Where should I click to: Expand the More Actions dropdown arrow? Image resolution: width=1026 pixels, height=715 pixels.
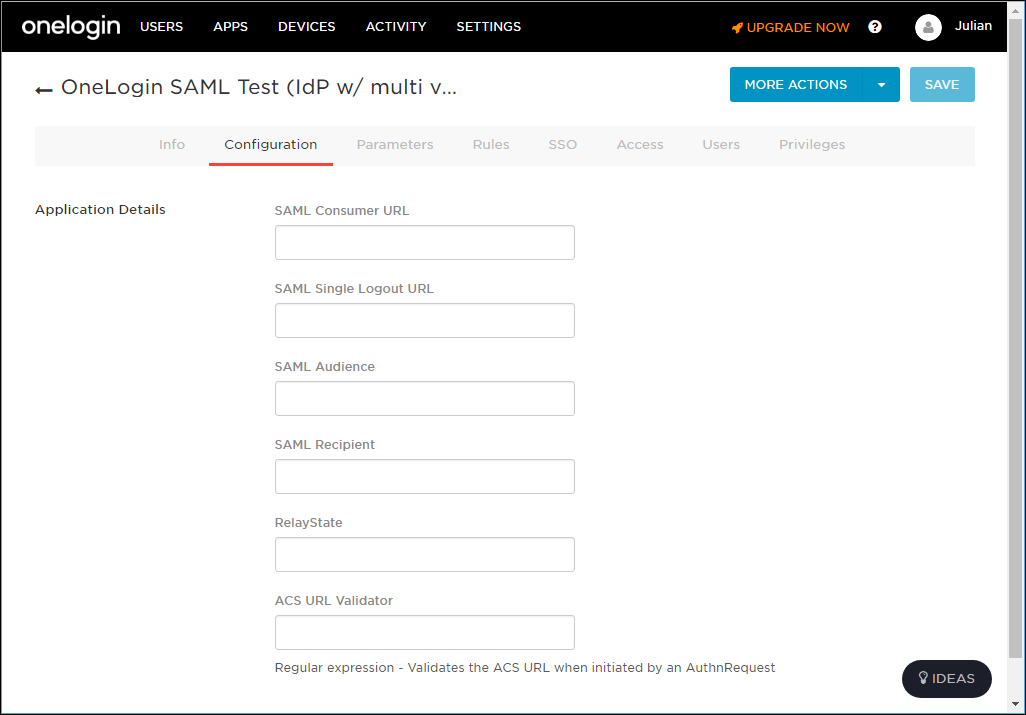[x=881, y=84]
